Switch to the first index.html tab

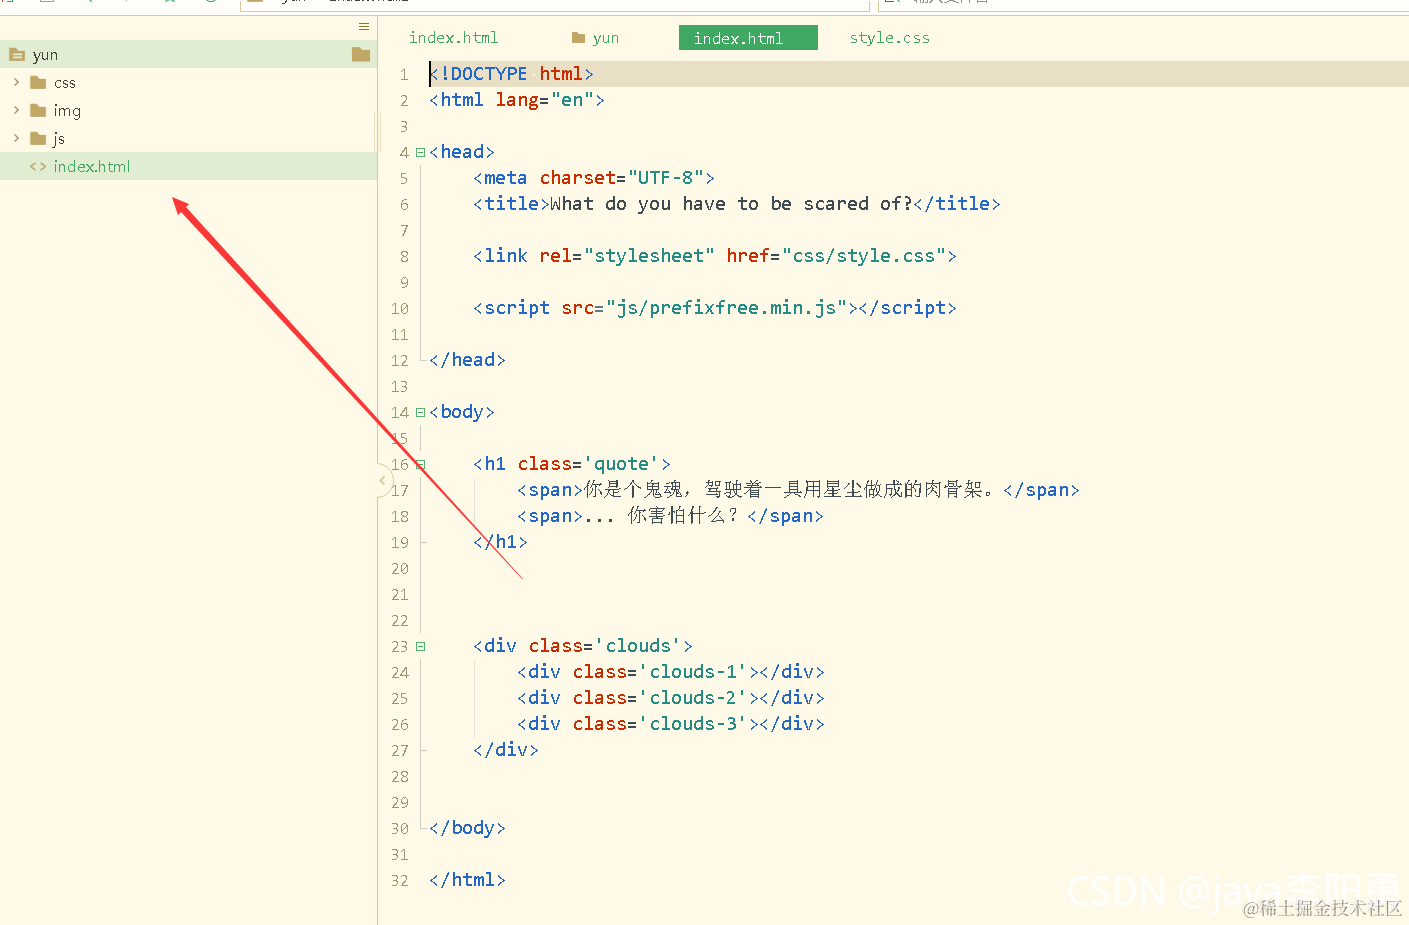point(453,38)
